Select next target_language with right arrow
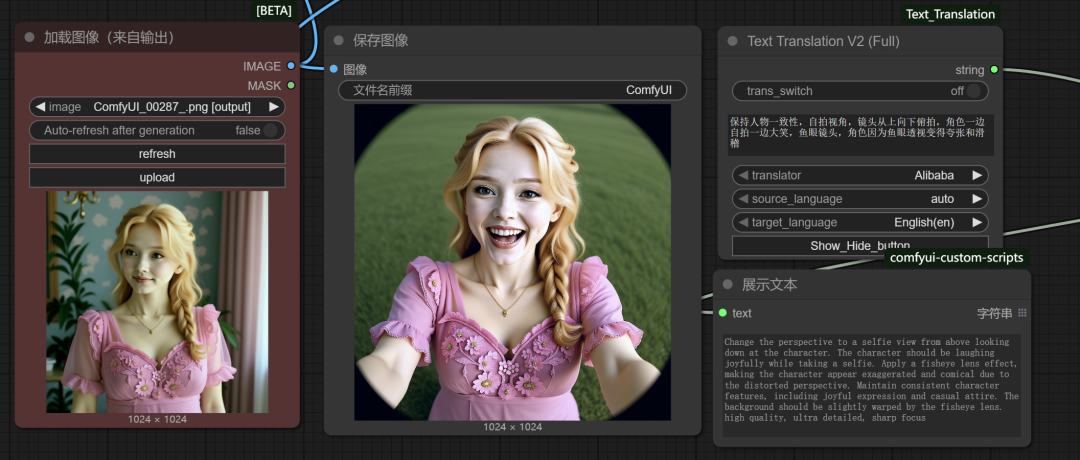1080x460 pixels. click(977, 222)
